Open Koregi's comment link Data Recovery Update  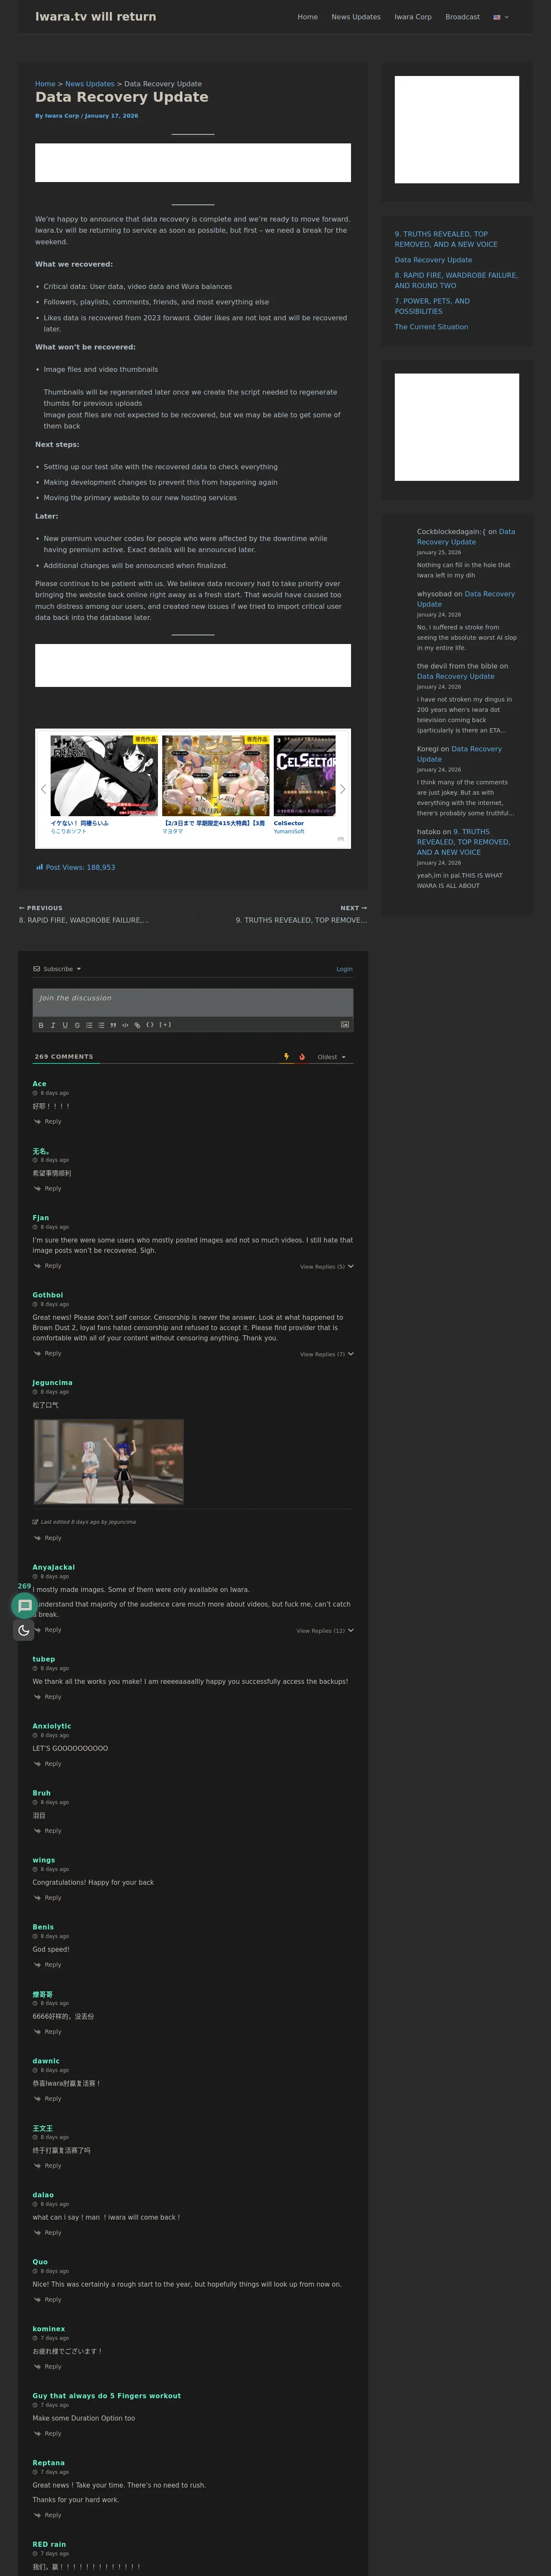[x=459, y=754]
